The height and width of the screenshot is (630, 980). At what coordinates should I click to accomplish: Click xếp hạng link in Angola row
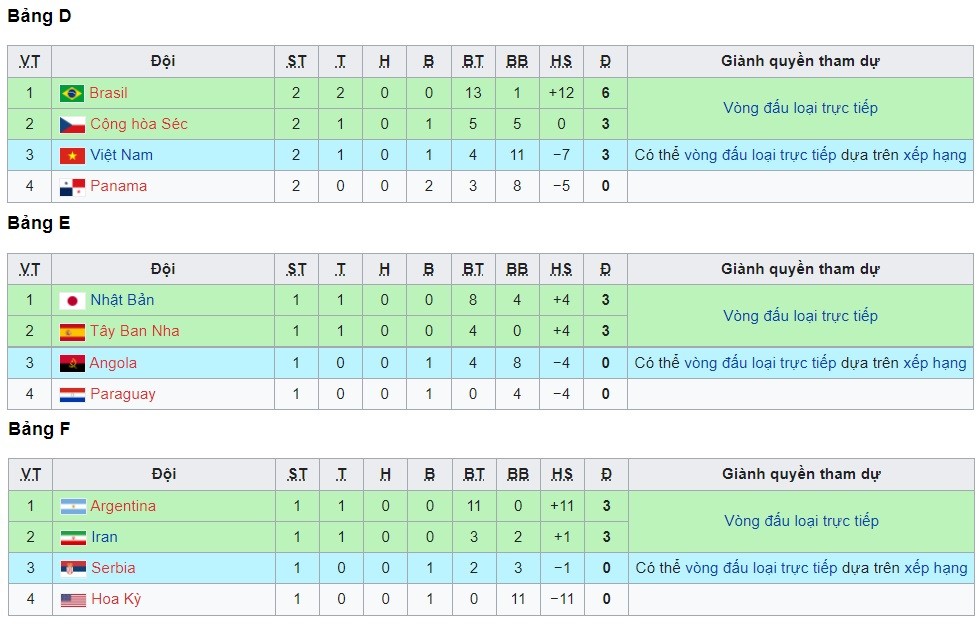pyautogui.click(x=935, y=363)
